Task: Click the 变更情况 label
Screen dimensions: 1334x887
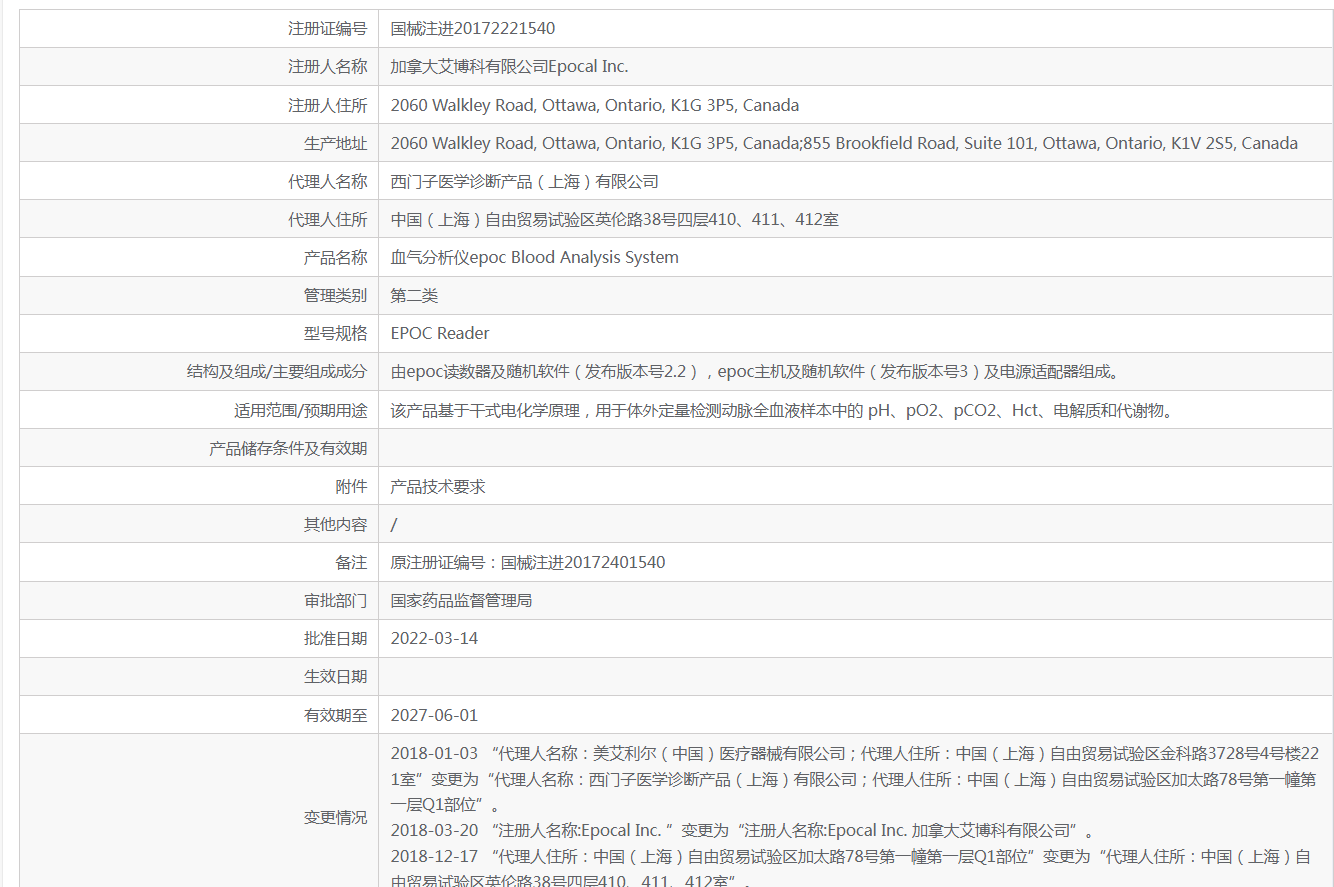Action: [335, 817]
